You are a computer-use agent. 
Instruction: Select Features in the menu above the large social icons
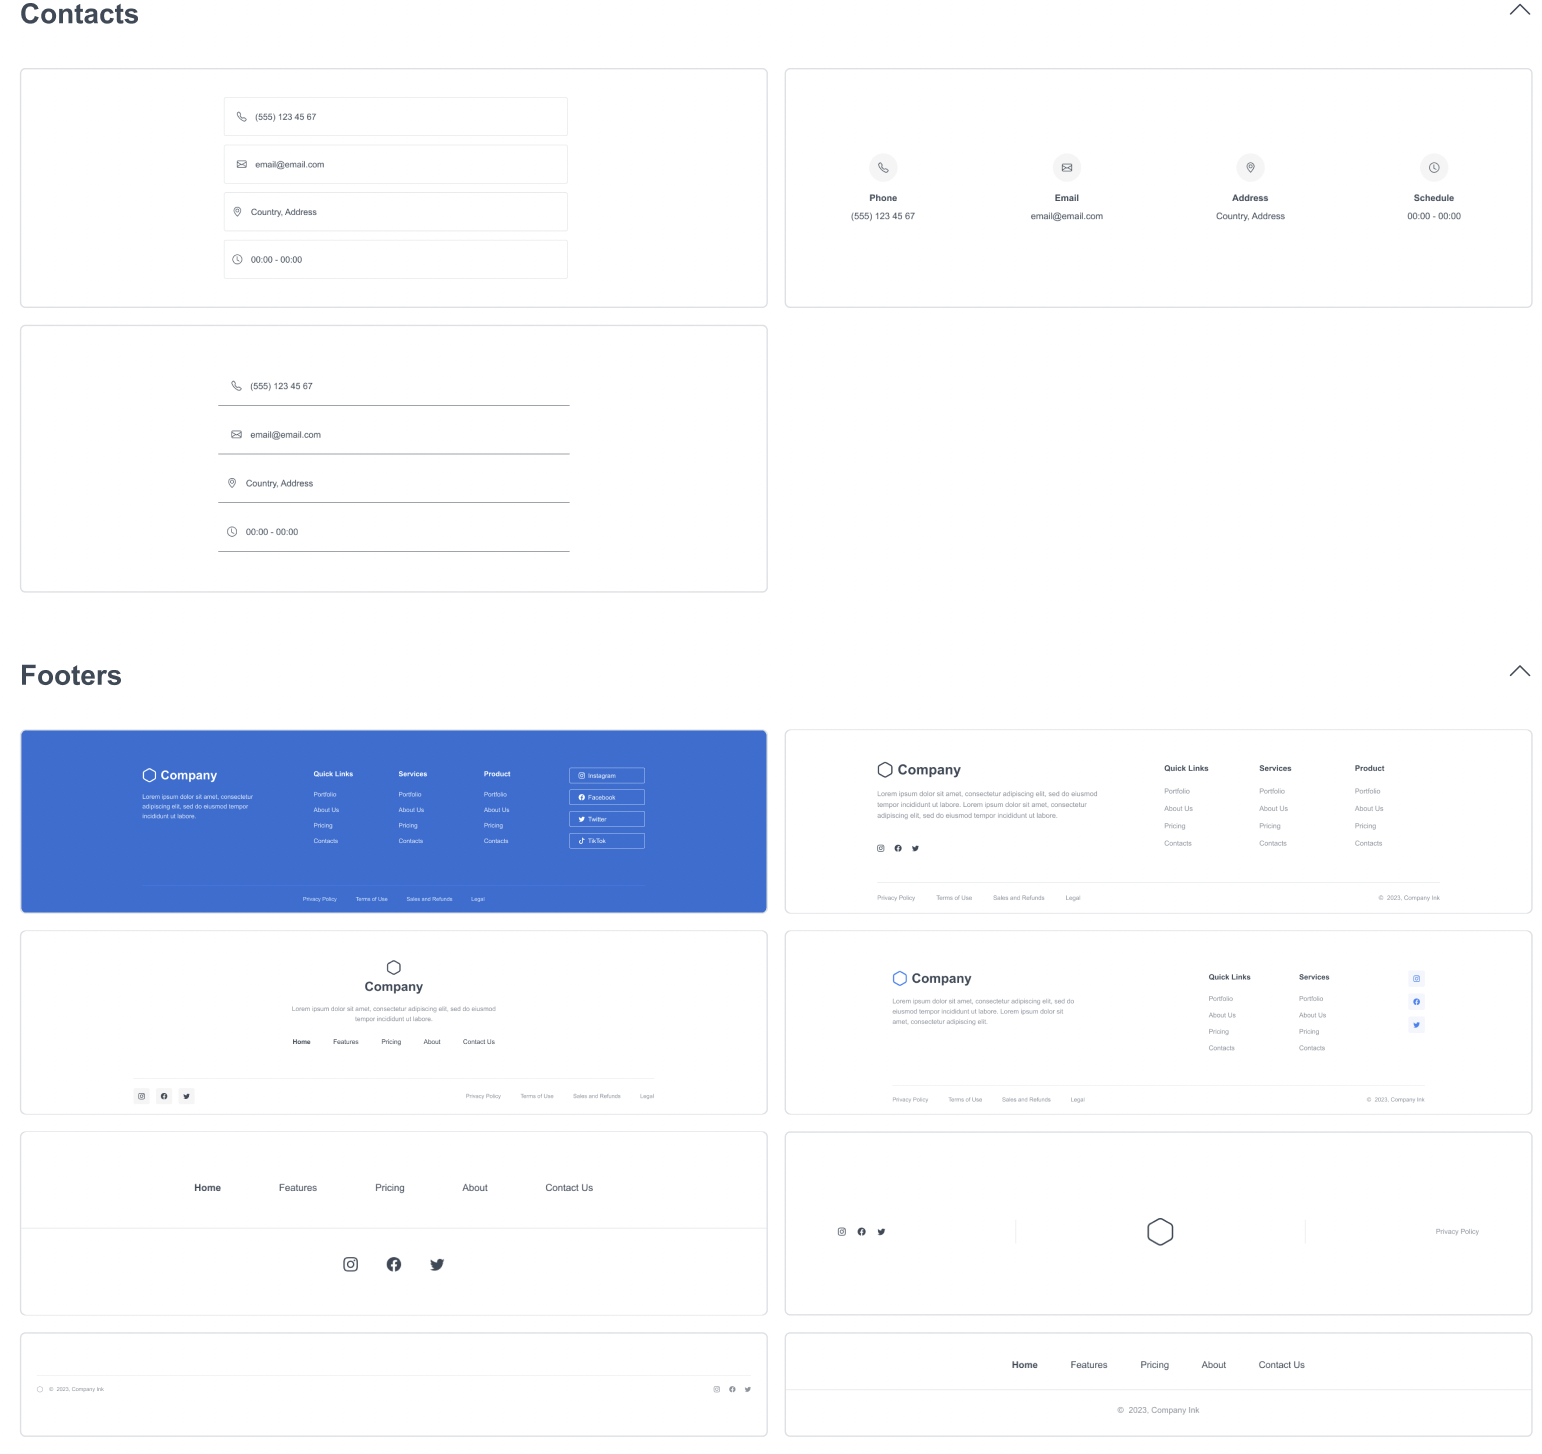point(298,1188)
